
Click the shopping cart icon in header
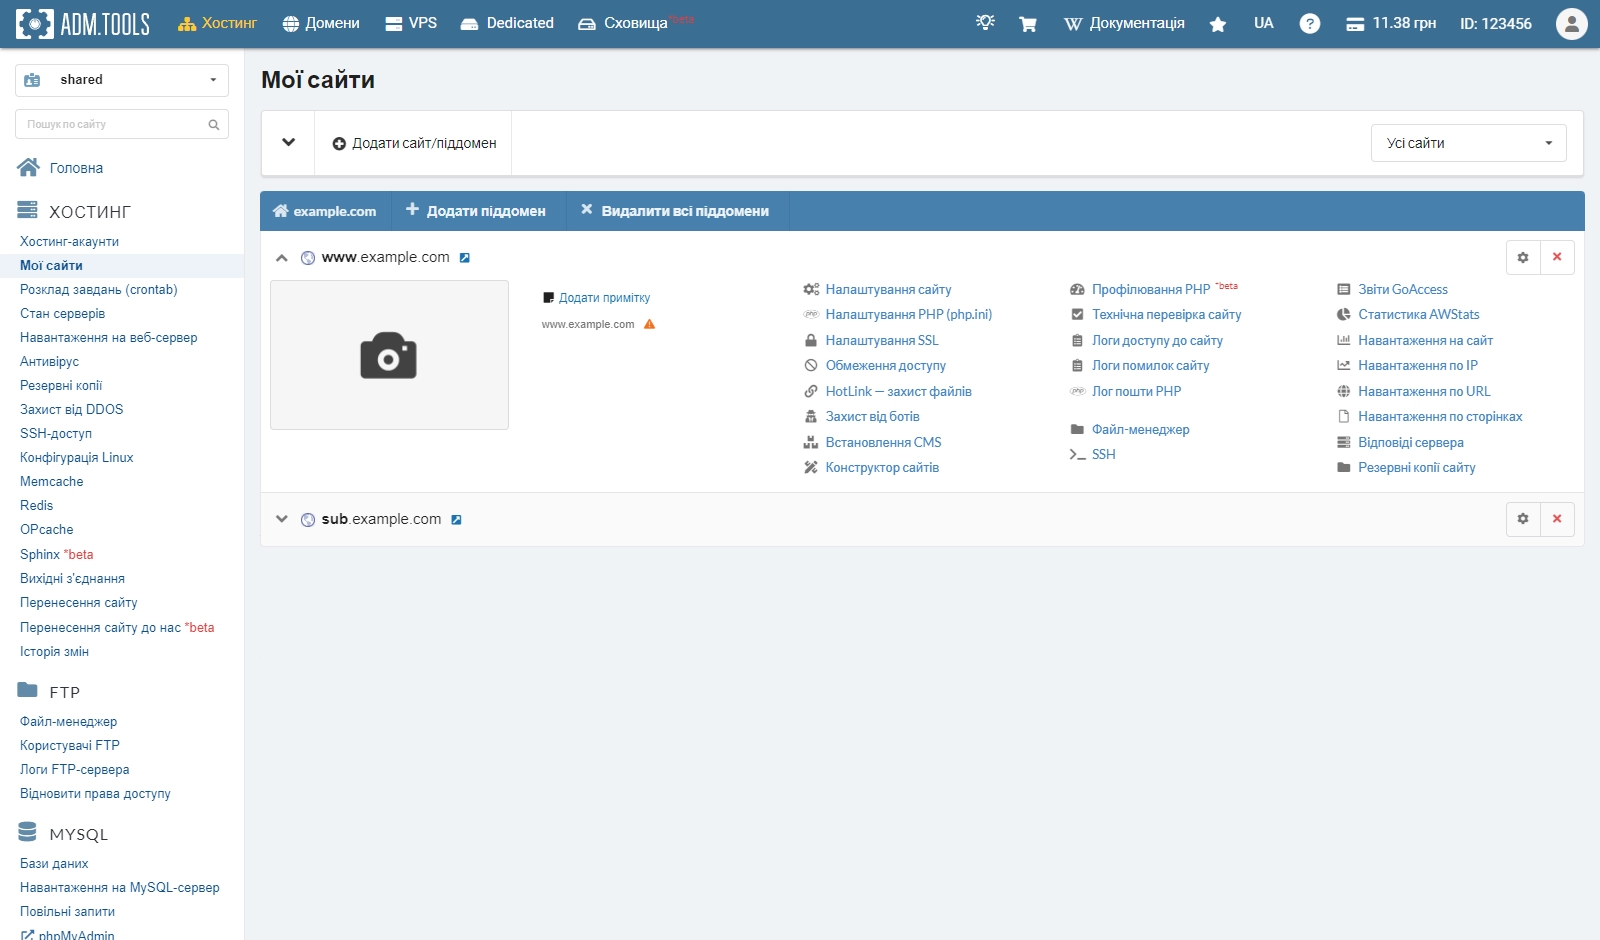(x=1027, y=24)
